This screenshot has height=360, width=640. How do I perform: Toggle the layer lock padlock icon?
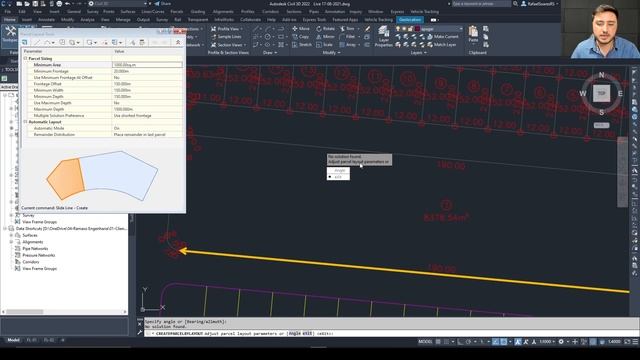pyautogui.click(x=411, y=29)
